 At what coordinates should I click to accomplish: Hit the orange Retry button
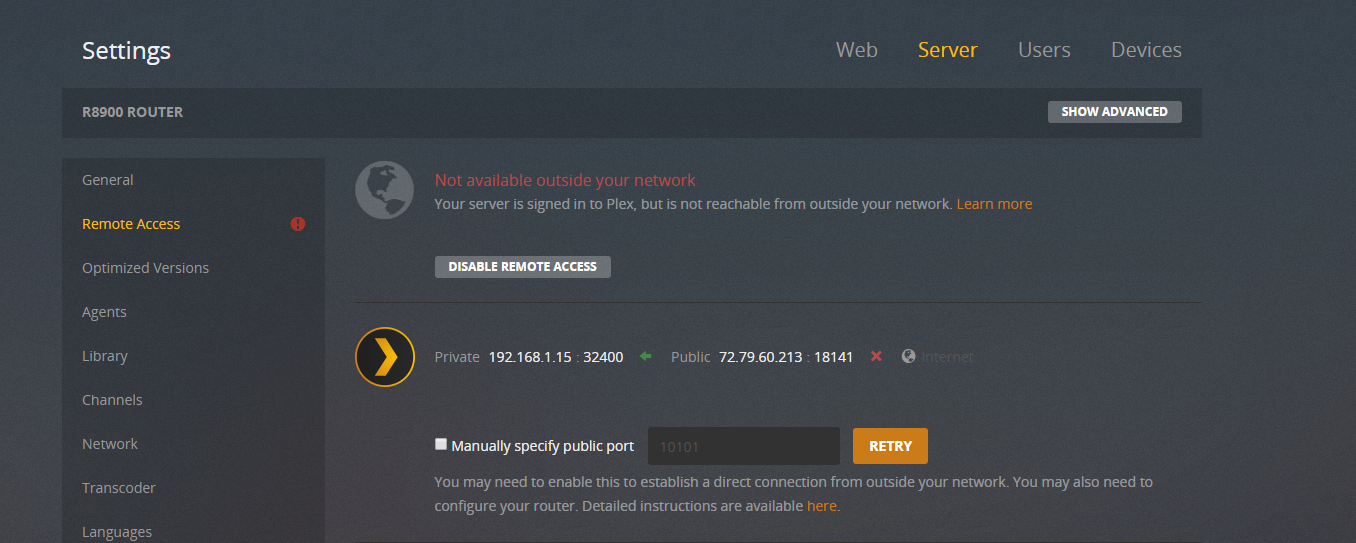890,446
